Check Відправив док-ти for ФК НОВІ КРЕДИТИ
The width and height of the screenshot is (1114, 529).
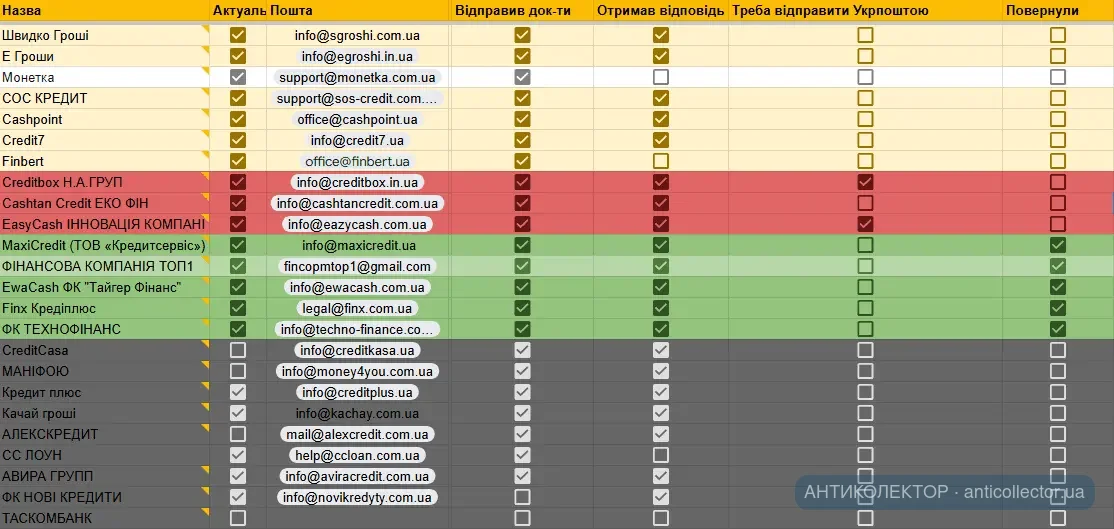(522, 497)
